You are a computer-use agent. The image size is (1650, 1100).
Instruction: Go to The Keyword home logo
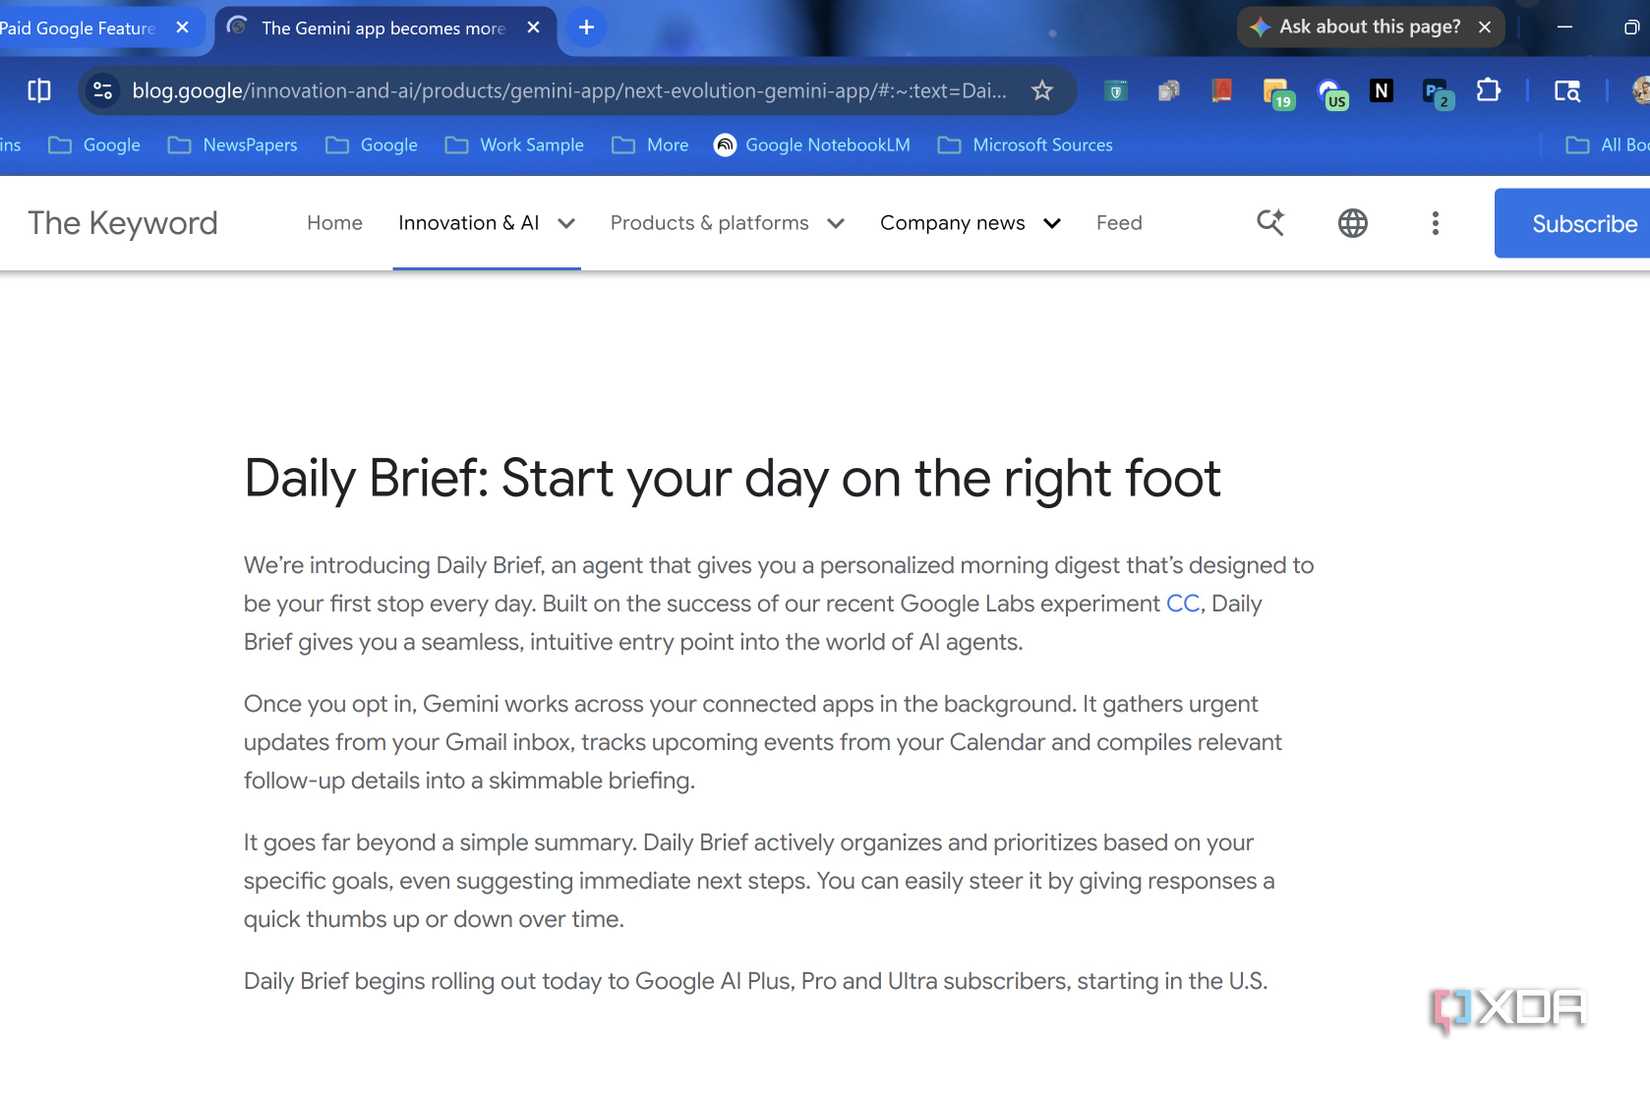[123, 223]
